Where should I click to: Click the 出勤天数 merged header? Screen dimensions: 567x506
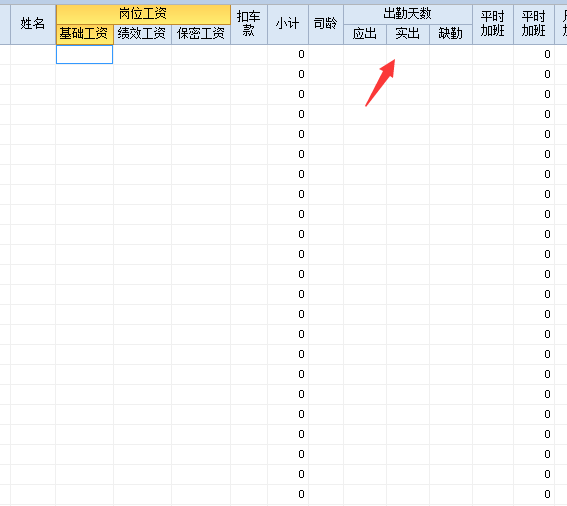coord(408,14)
